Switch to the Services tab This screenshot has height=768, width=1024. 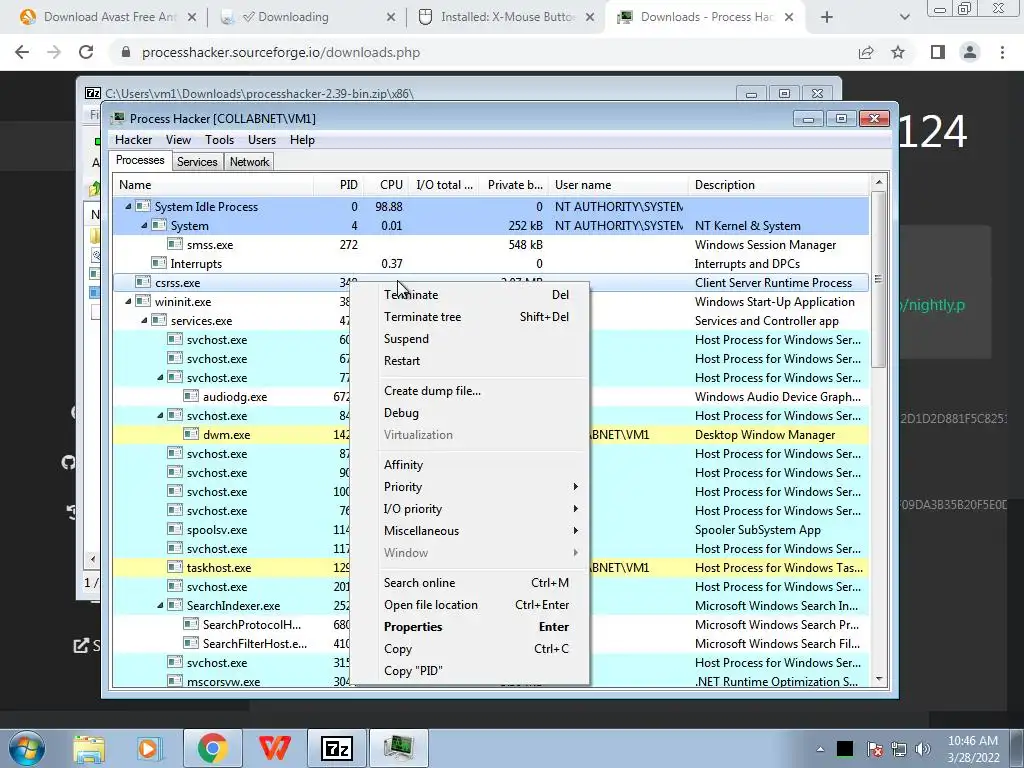click(197, 162)
